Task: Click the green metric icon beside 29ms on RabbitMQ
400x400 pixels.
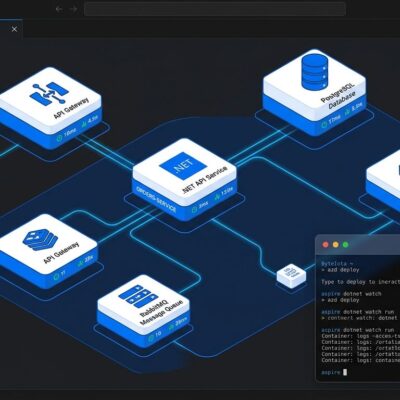Action: 171,327
